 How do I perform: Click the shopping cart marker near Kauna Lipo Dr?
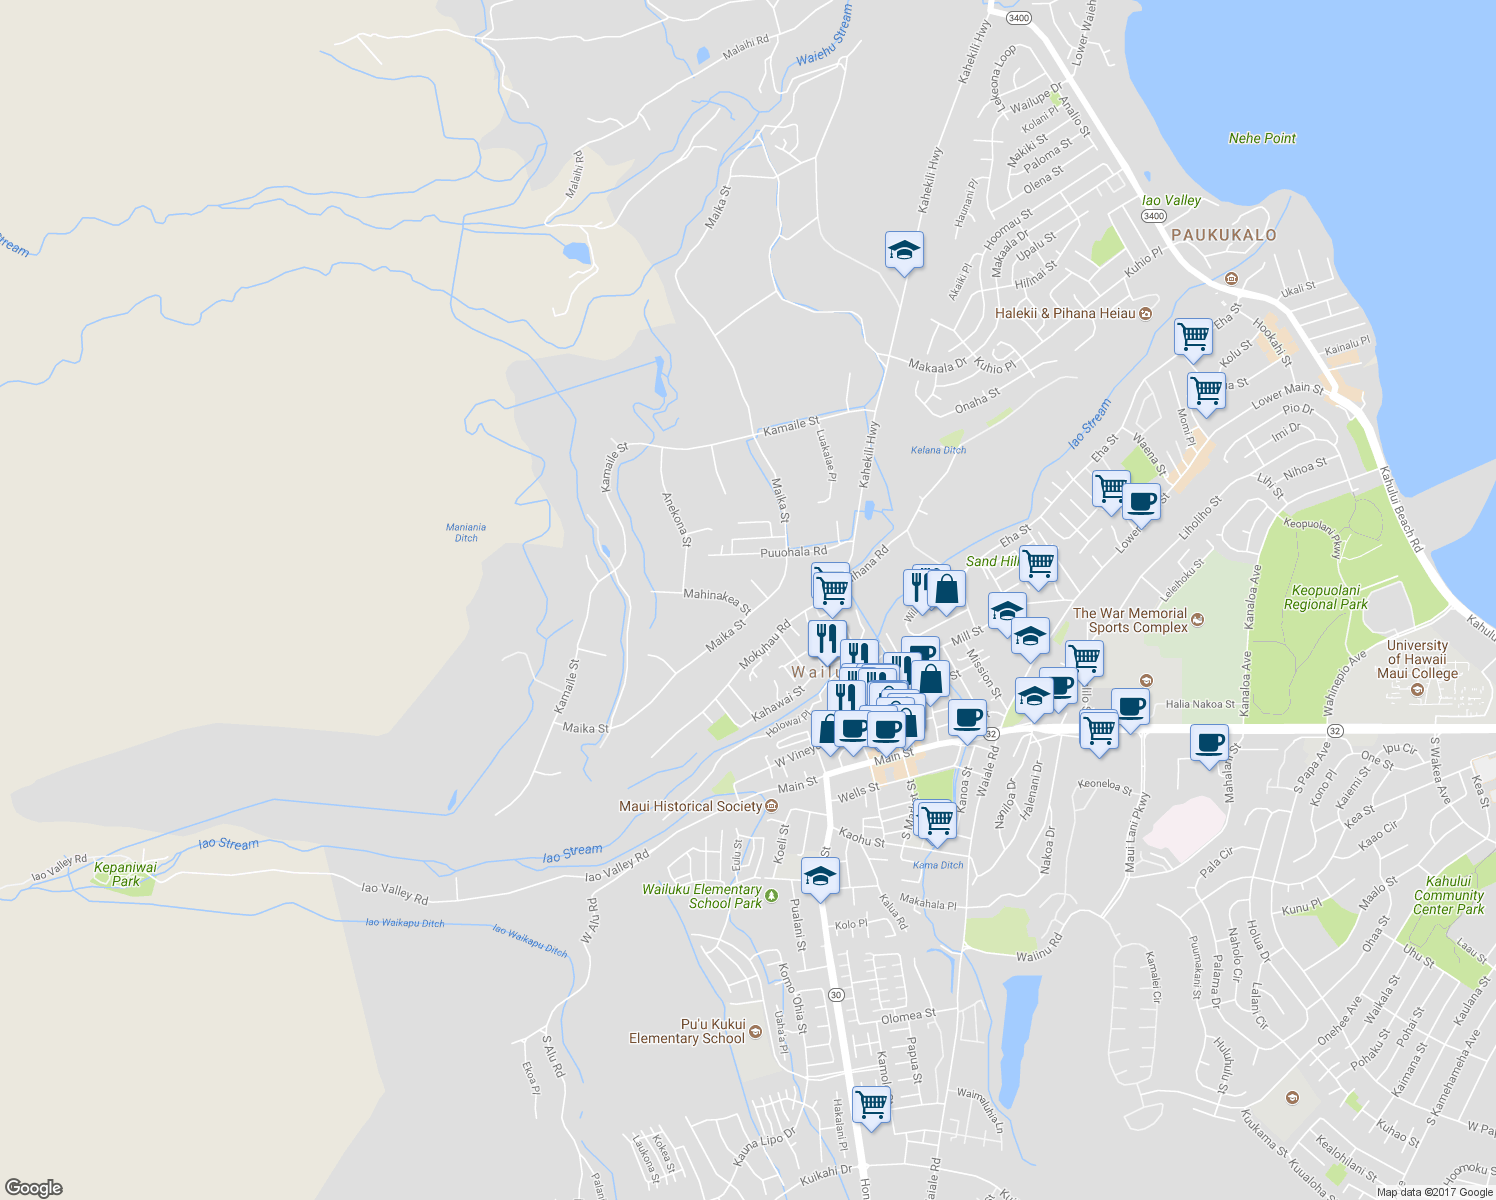pyautogui.click(x=869, y=1103)
